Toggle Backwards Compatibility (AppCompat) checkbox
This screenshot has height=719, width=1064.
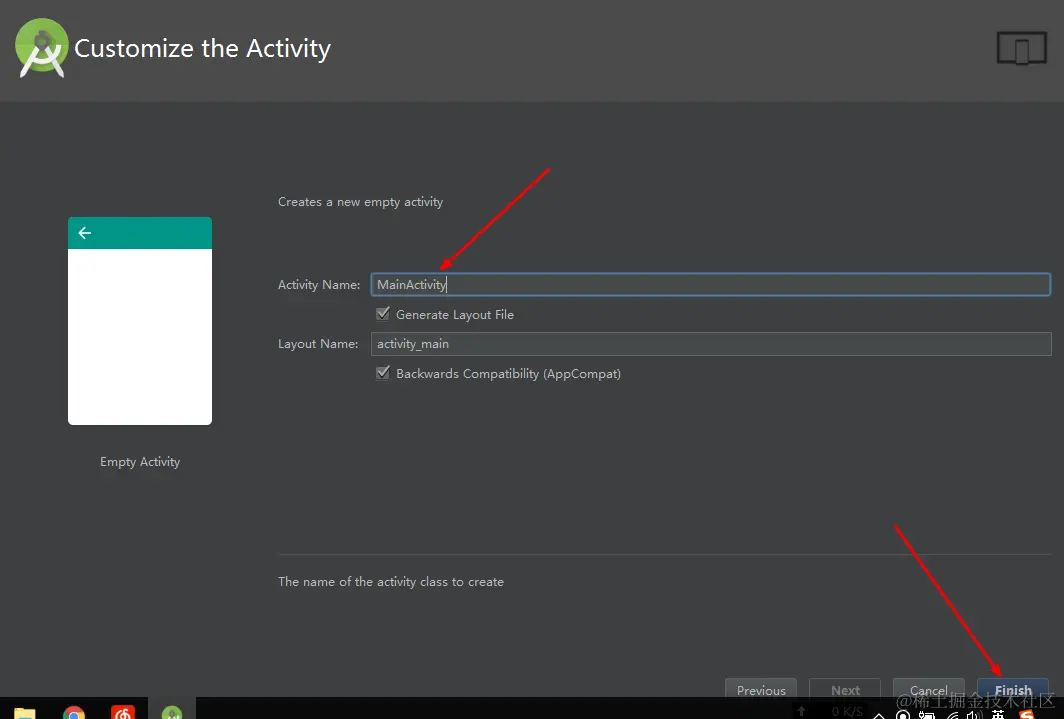click(383, 372)
